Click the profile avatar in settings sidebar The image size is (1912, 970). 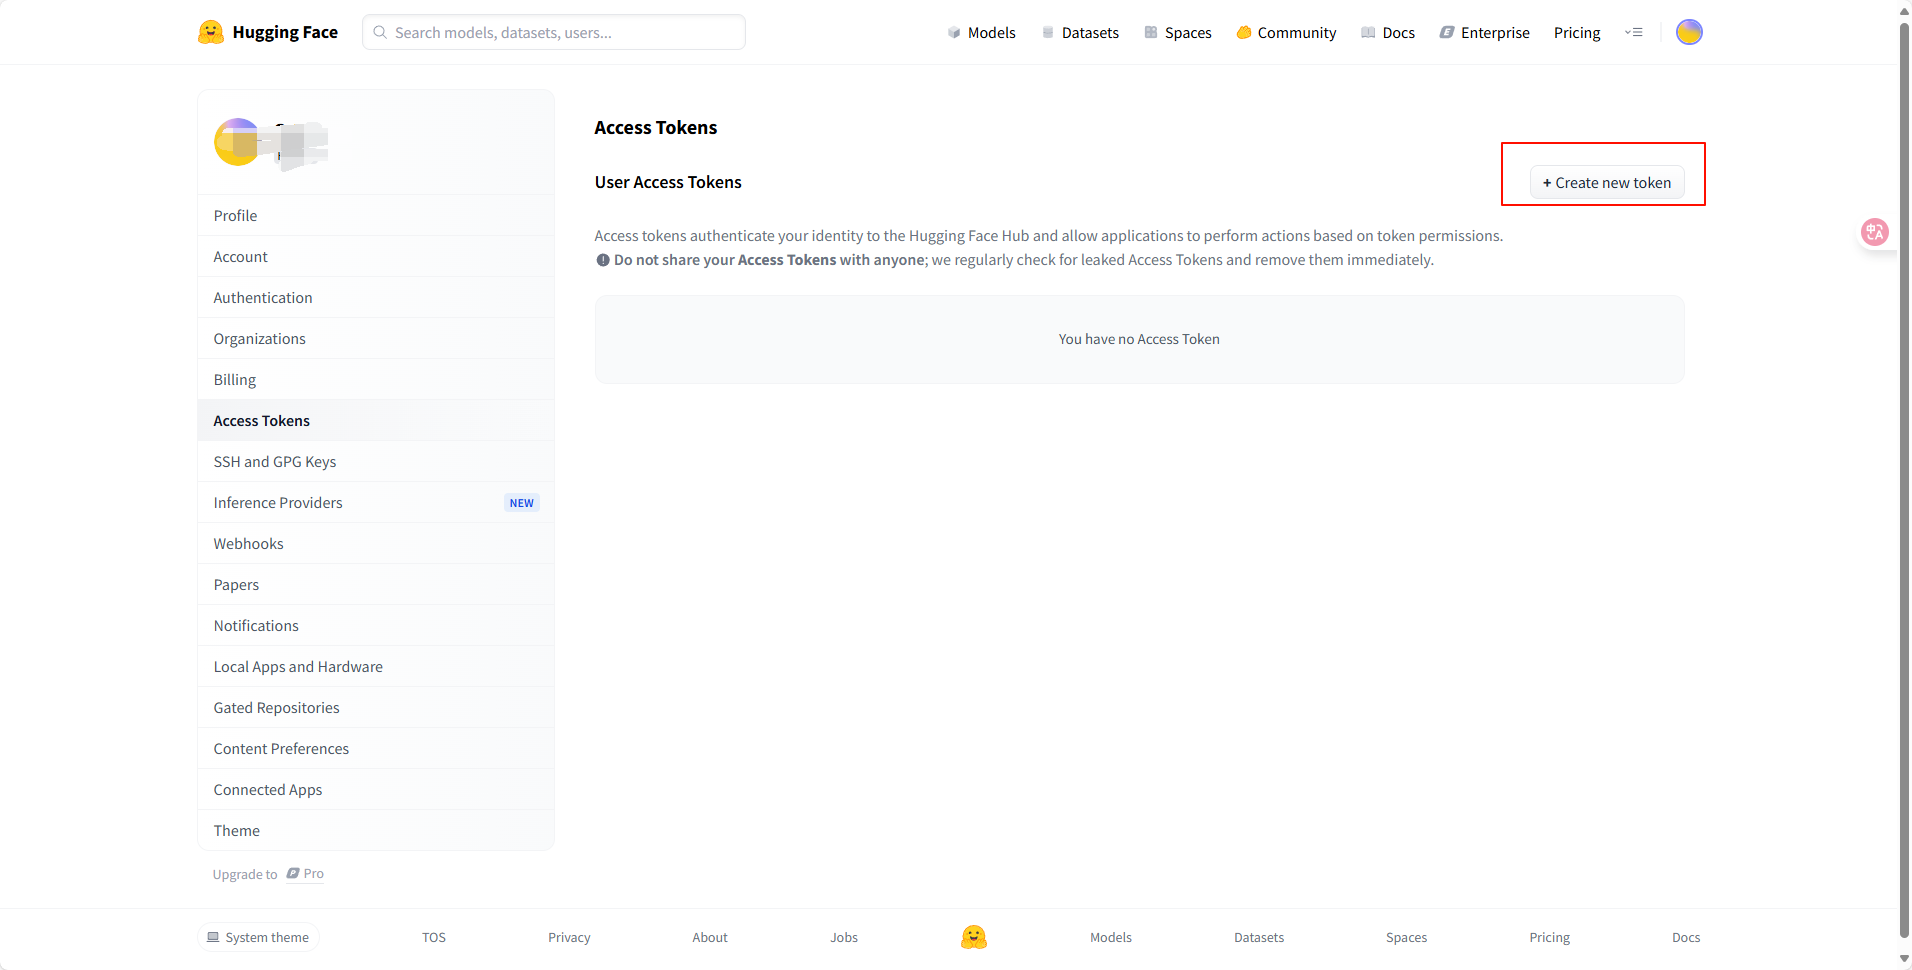tap(237, 142)
